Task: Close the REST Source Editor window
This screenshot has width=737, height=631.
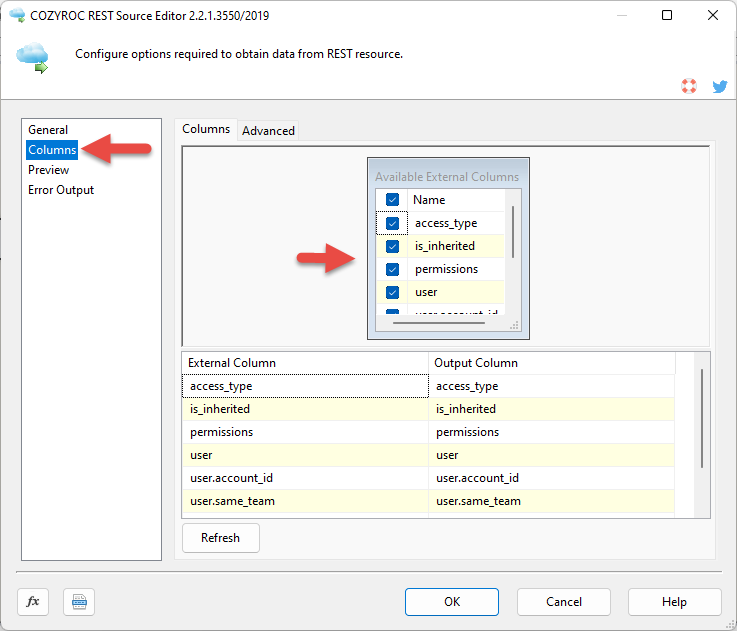Action: (713, 16)
